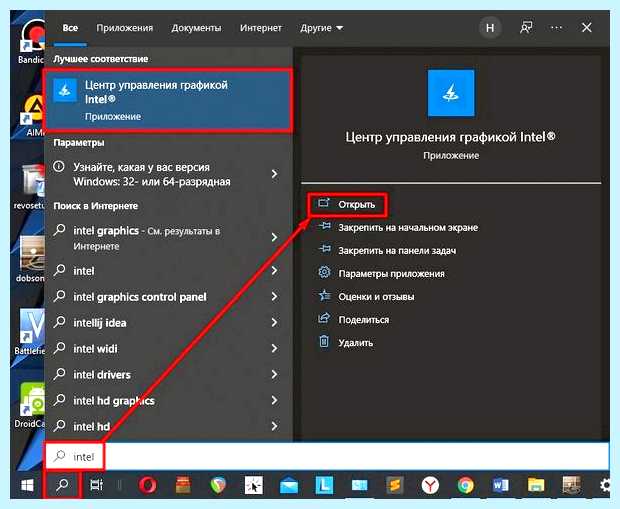Expand arrow next to Windows version setting
This screenshot has width=620, height=509.
[x=274, y=174]
